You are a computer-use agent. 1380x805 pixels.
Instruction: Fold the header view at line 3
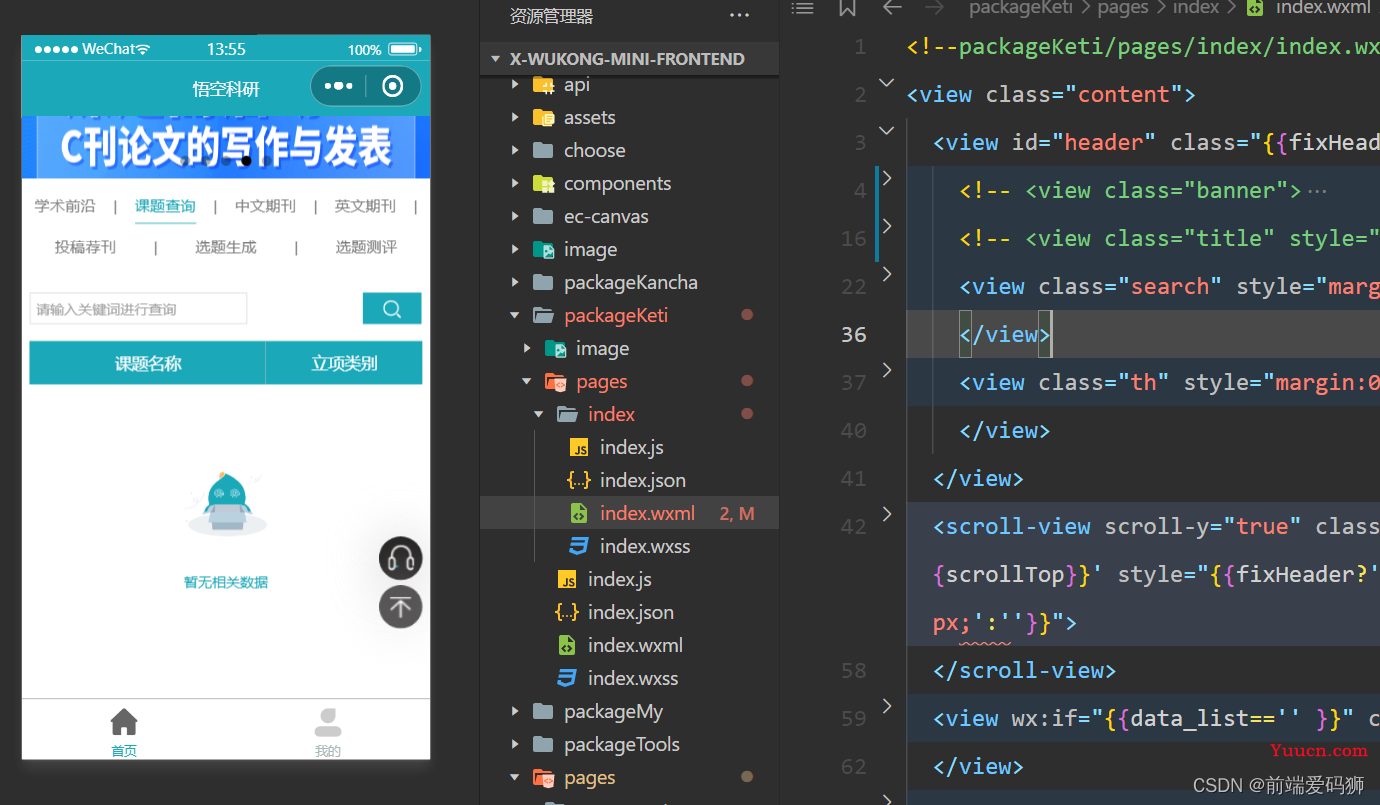click(886, 131)
